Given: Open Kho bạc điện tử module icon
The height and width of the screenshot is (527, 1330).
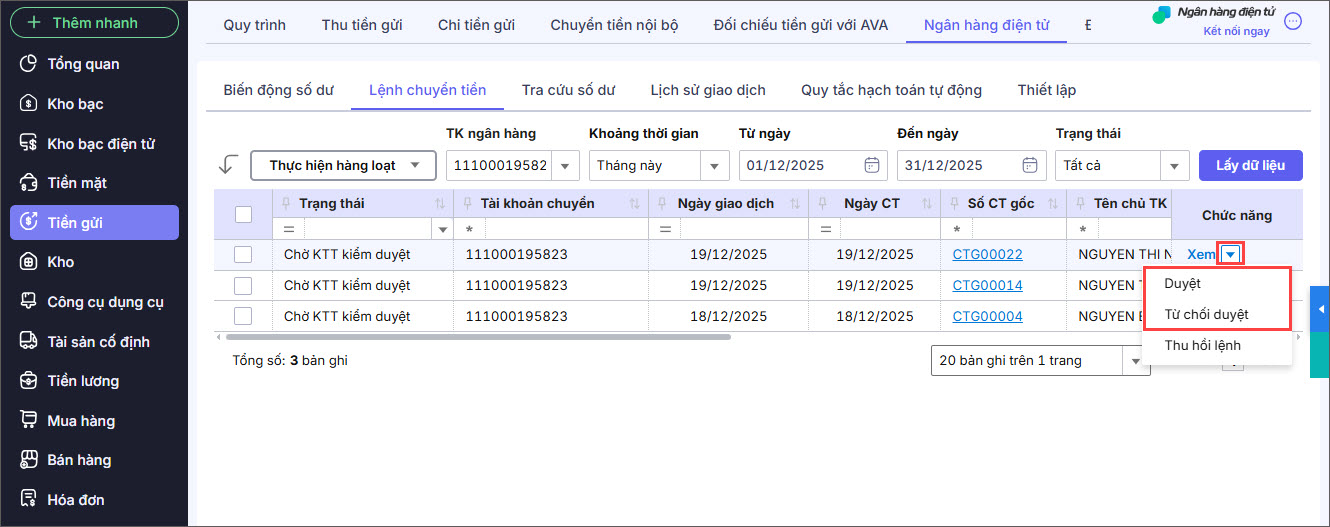Looking at the screenshot, I should [x=29, y=143].
